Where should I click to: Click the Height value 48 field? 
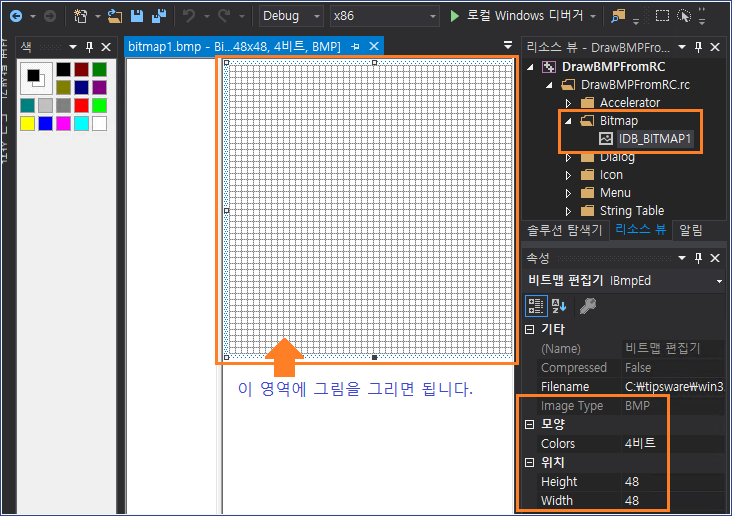click(673, 482)
